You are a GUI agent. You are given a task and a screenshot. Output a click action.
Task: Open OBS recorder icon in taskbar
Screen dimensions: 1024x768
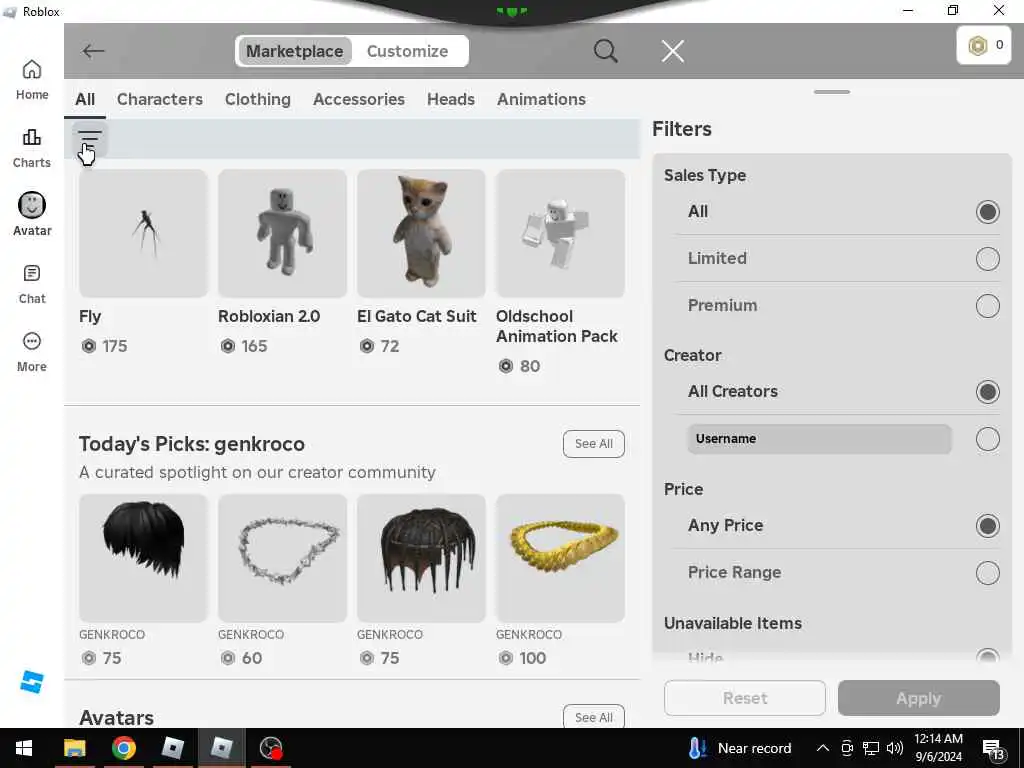pyautogui.click(x=270, y=748)
